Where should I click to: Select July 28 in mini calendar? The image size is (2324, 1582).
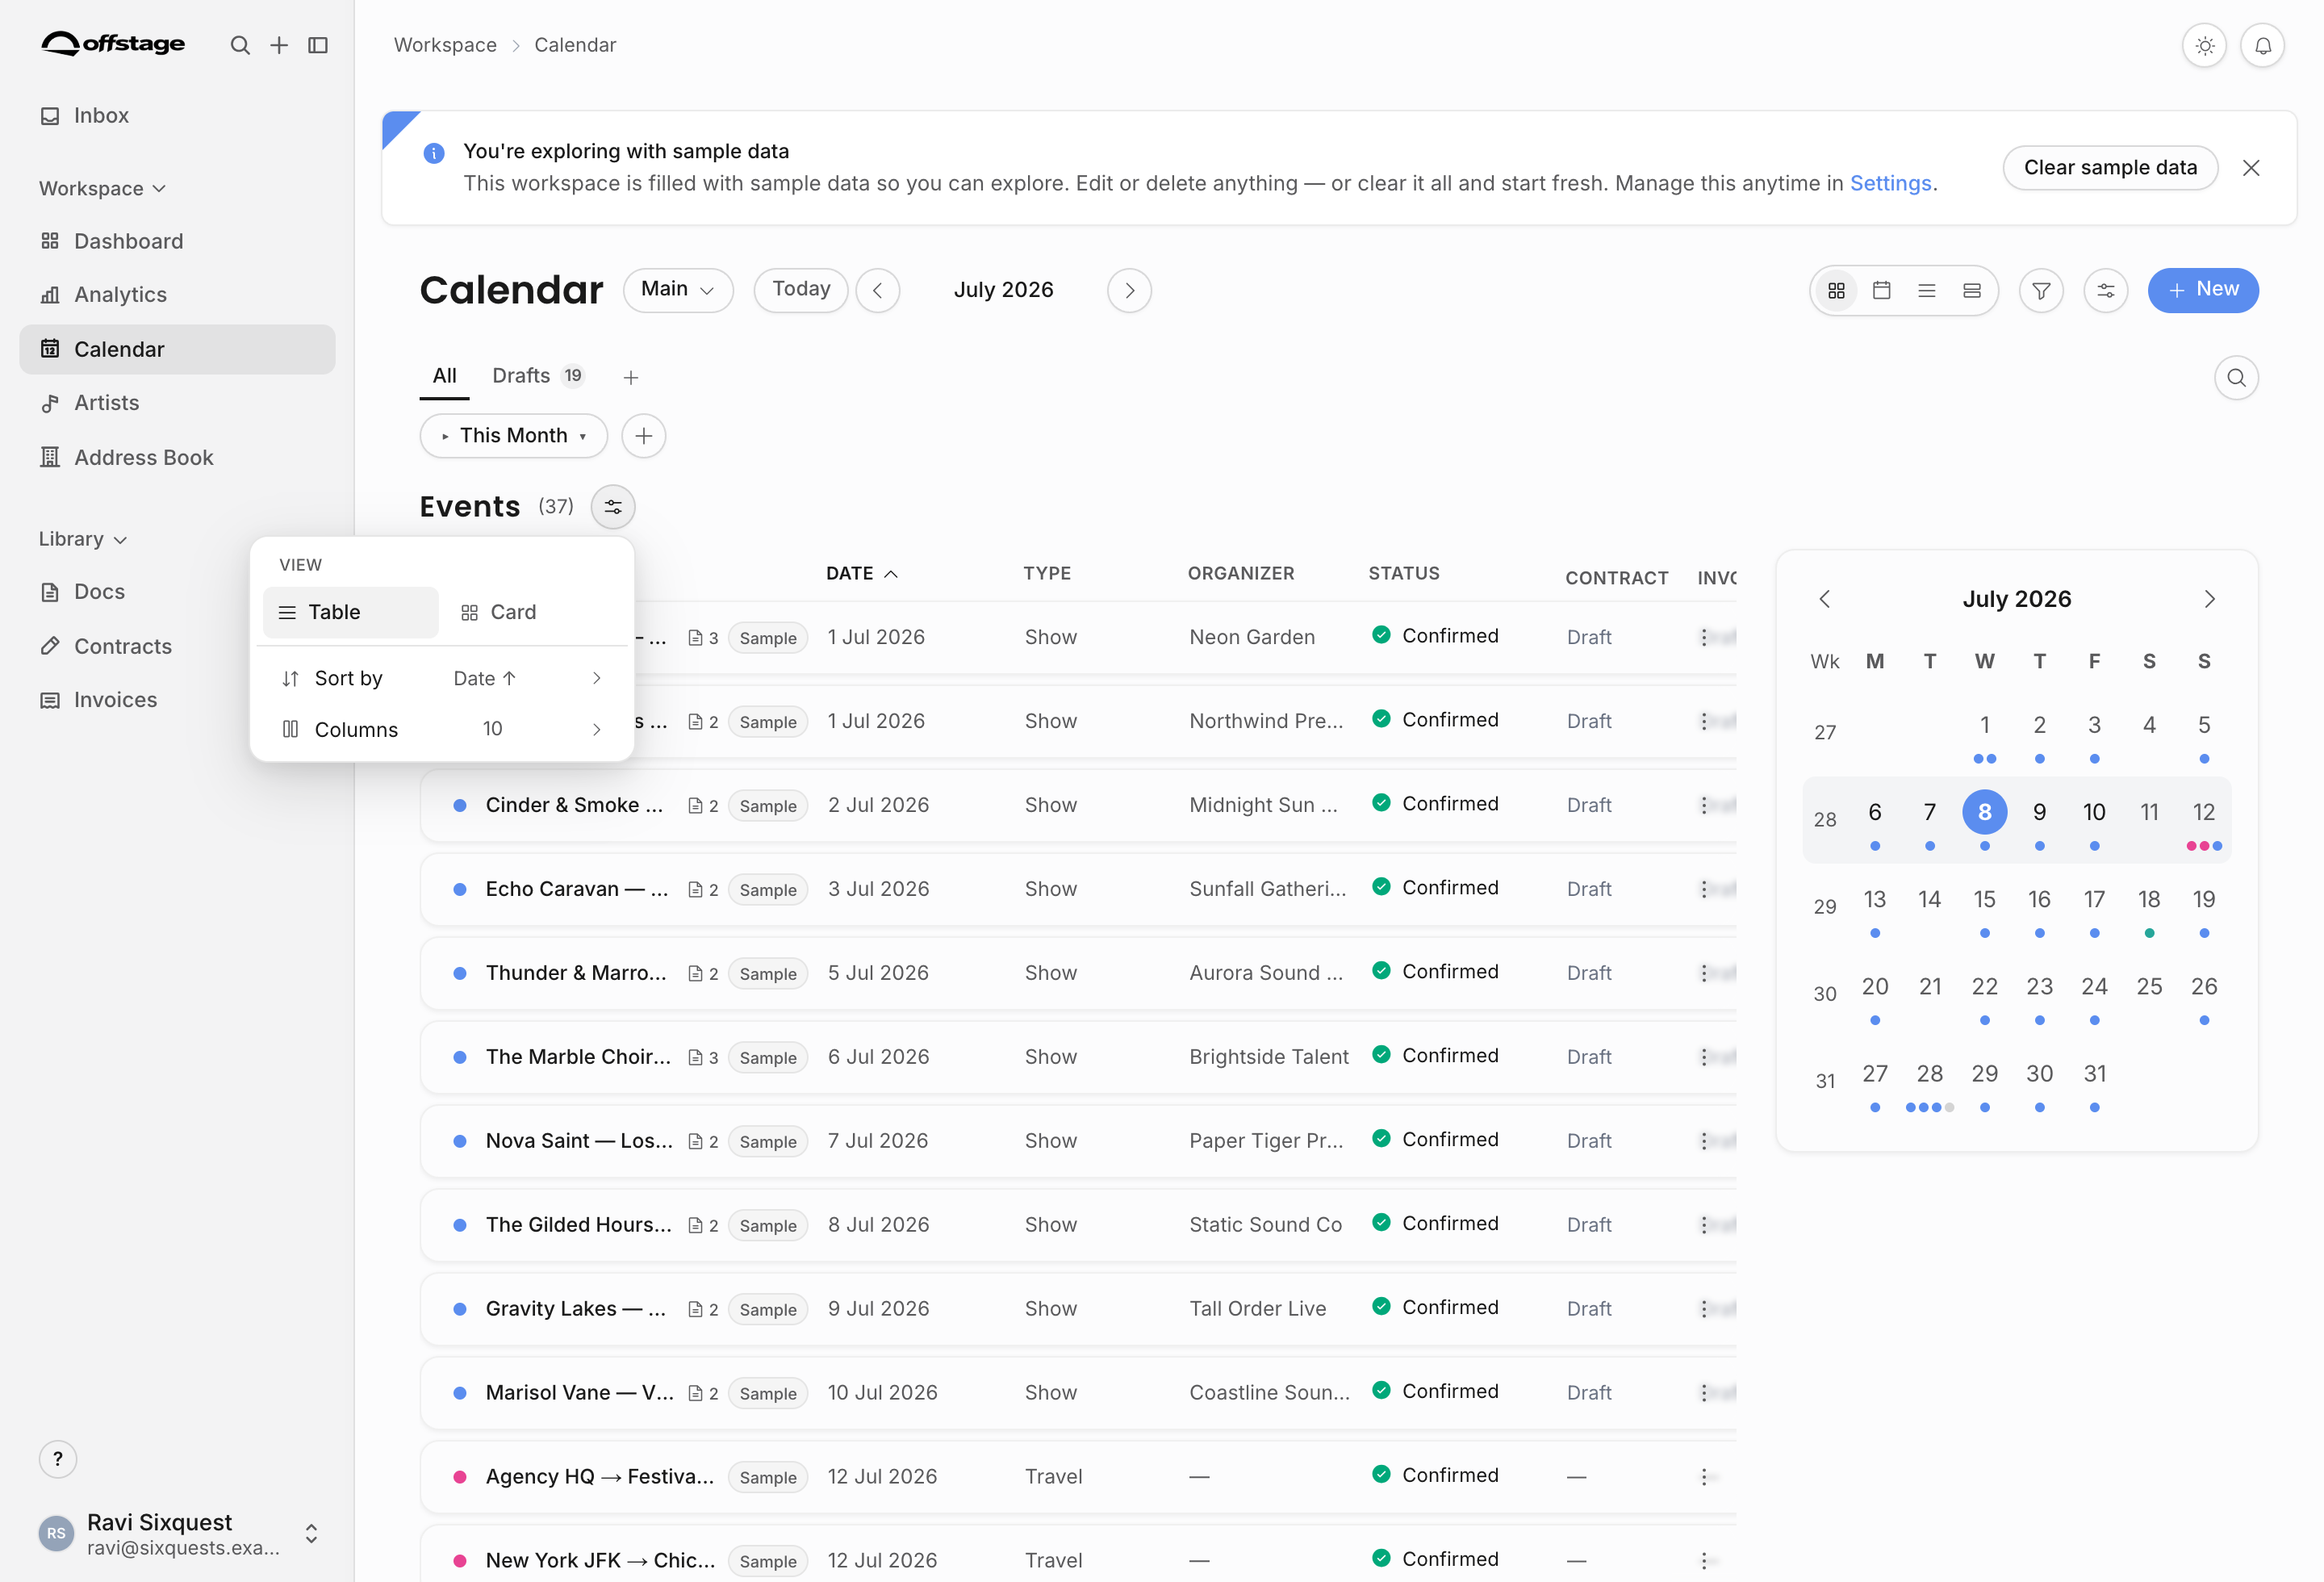pos(1929,1075)
